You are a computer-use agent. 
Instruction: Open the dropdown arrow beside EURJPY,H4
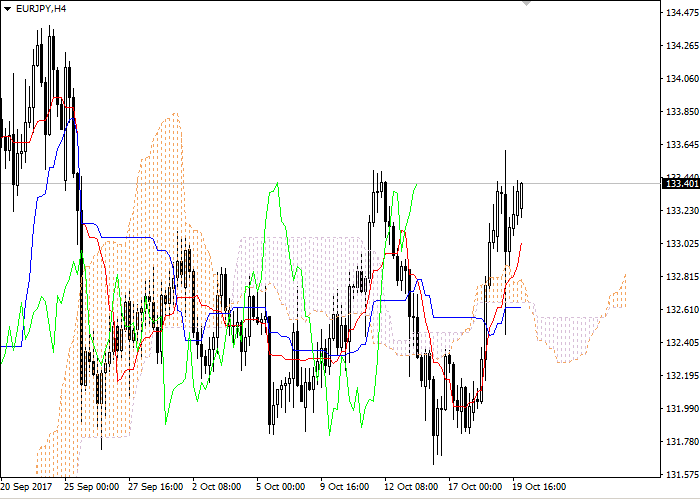click(x=7, y=9)
